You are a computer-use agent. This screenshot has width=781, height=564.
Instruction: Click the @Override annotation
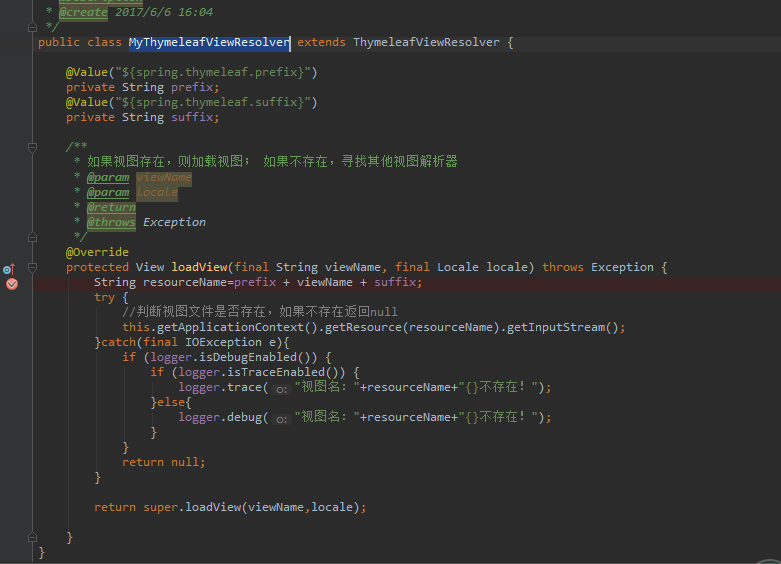[97, 252]
